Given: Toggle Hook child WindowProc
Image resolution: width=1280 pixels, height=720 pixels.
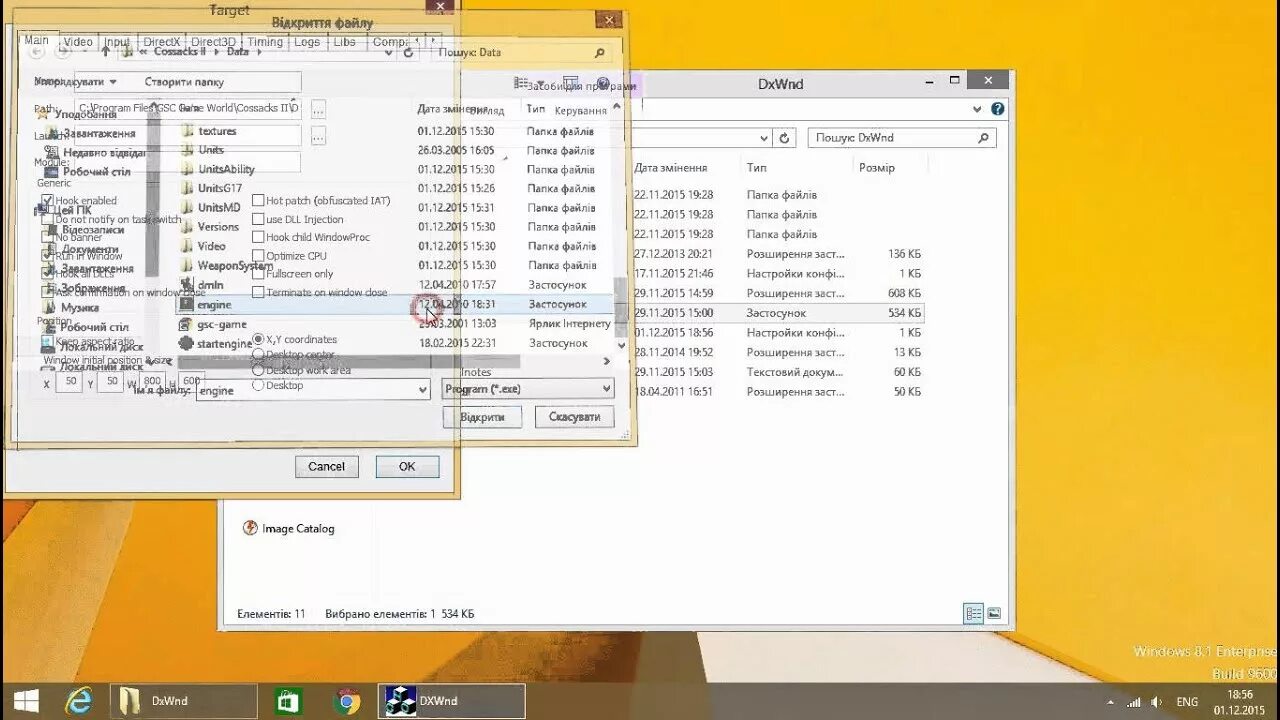Looking at the screenshot, I should pos(258,237).
